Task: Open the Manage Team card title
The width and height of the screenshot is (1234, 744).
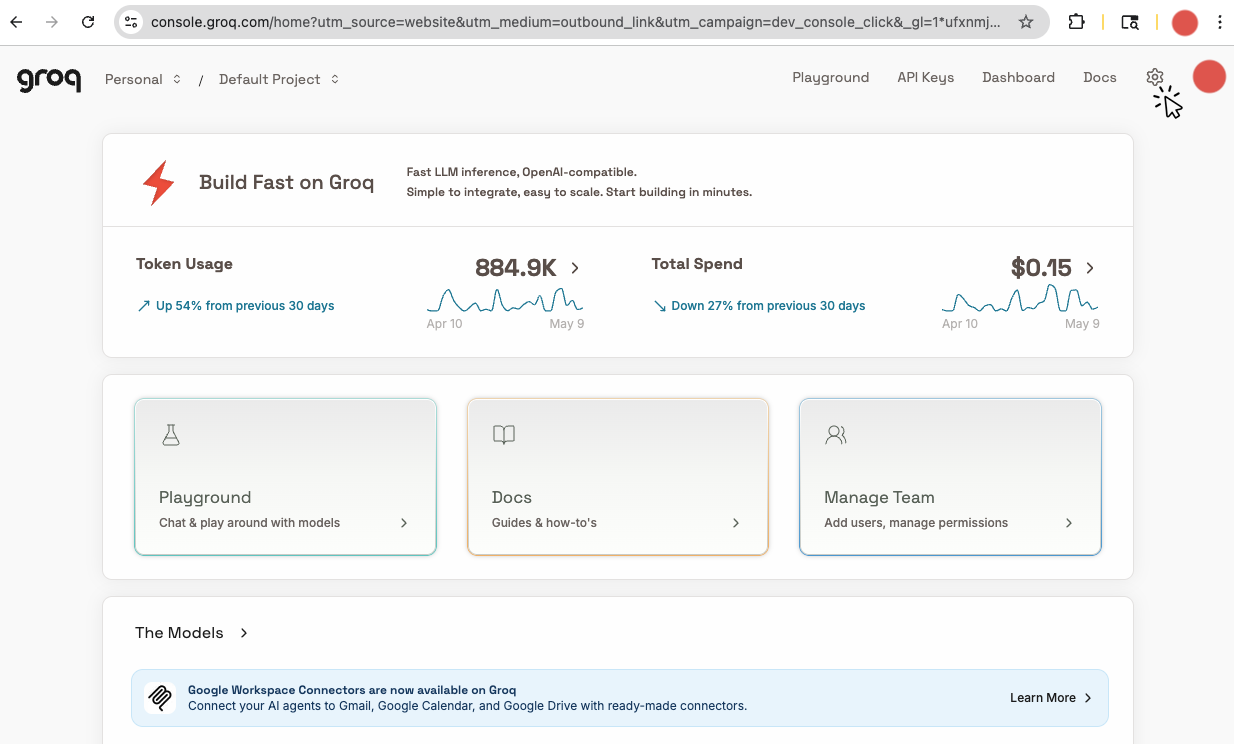Action: 879,497
